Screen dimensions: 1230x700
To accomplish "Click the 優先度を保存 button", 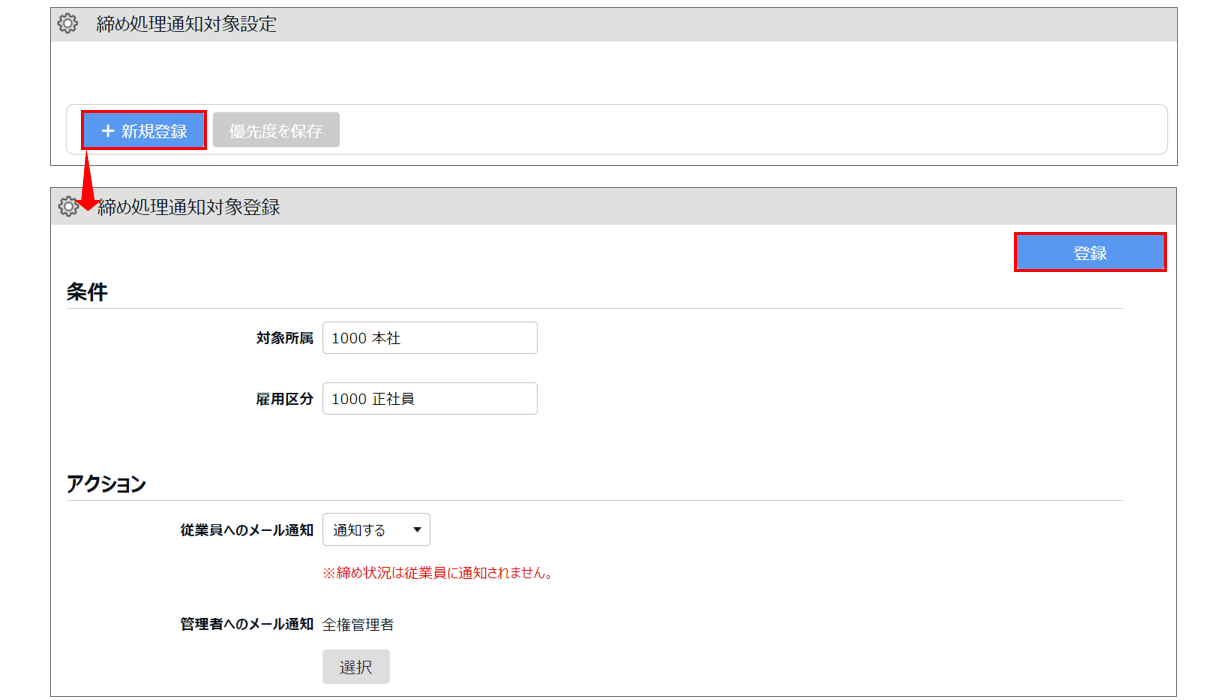I will tap(276, 130).
